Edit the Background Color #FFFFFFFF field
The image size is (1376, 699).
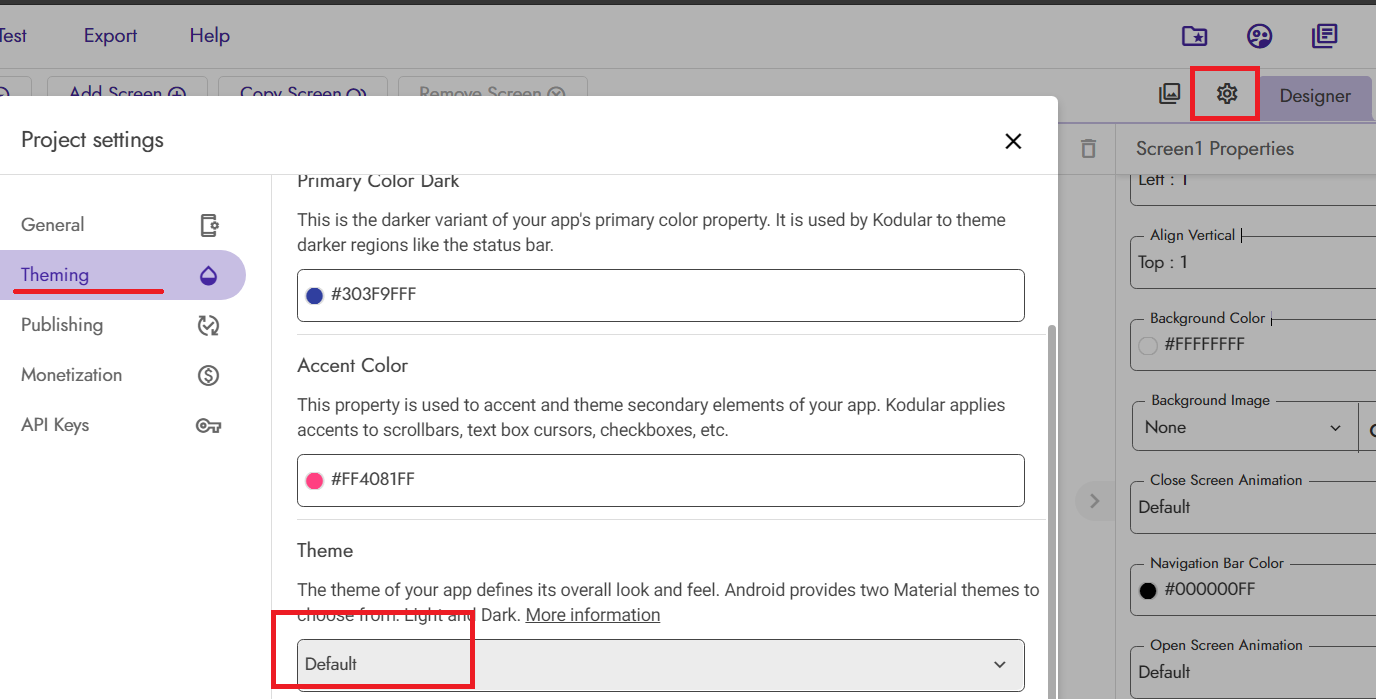(x=1254, y=345)
